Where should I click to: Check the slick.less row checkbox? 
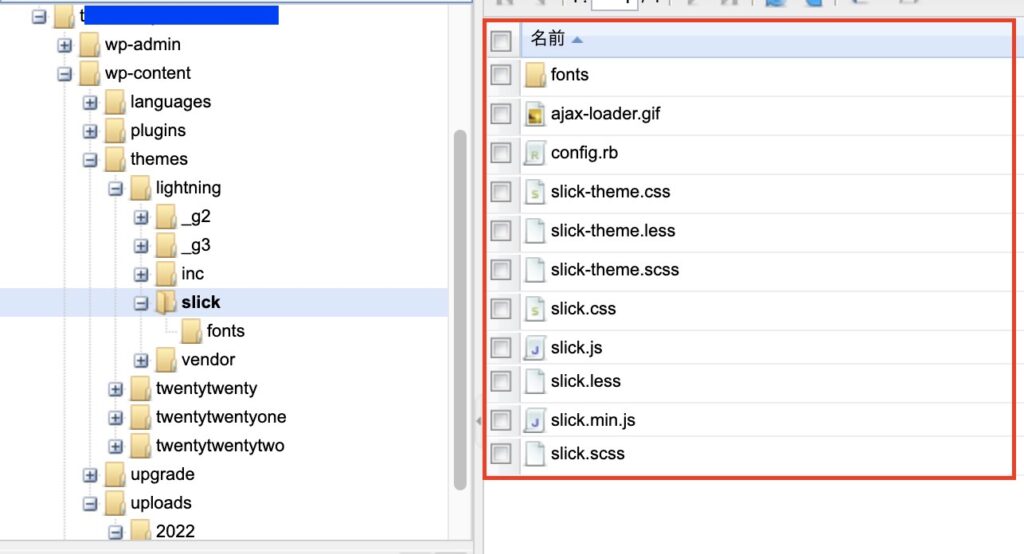point(501,381)
